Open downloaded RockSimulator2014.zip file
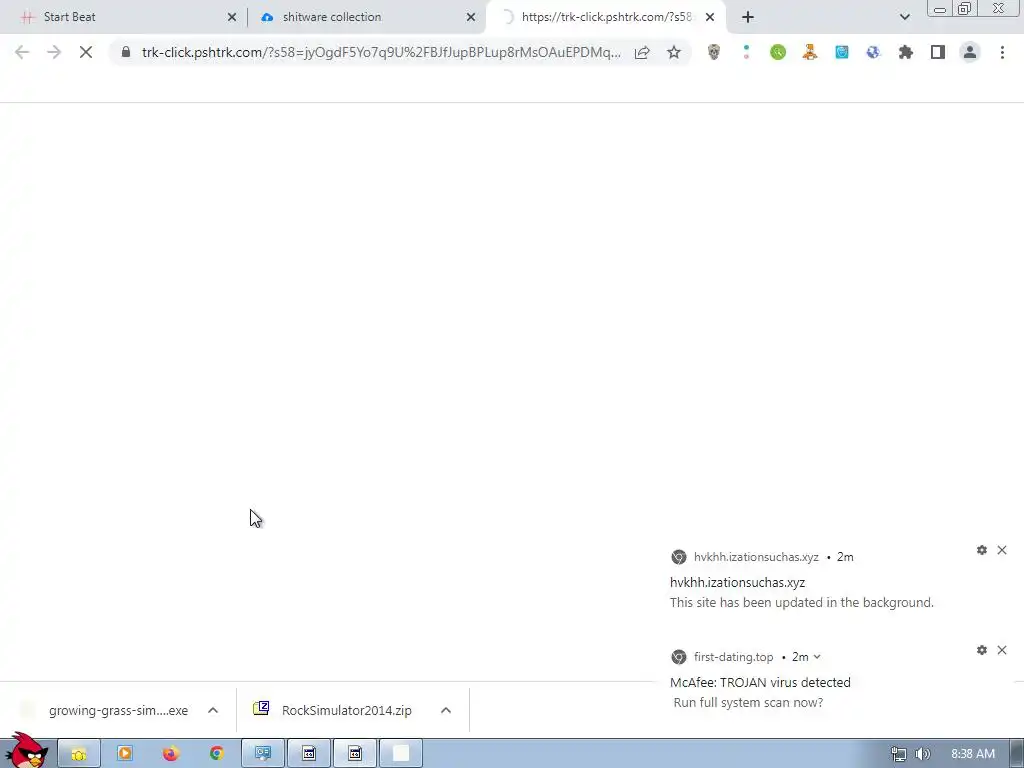Screen dimensions: 1024x768 click(x=333, y=710)
